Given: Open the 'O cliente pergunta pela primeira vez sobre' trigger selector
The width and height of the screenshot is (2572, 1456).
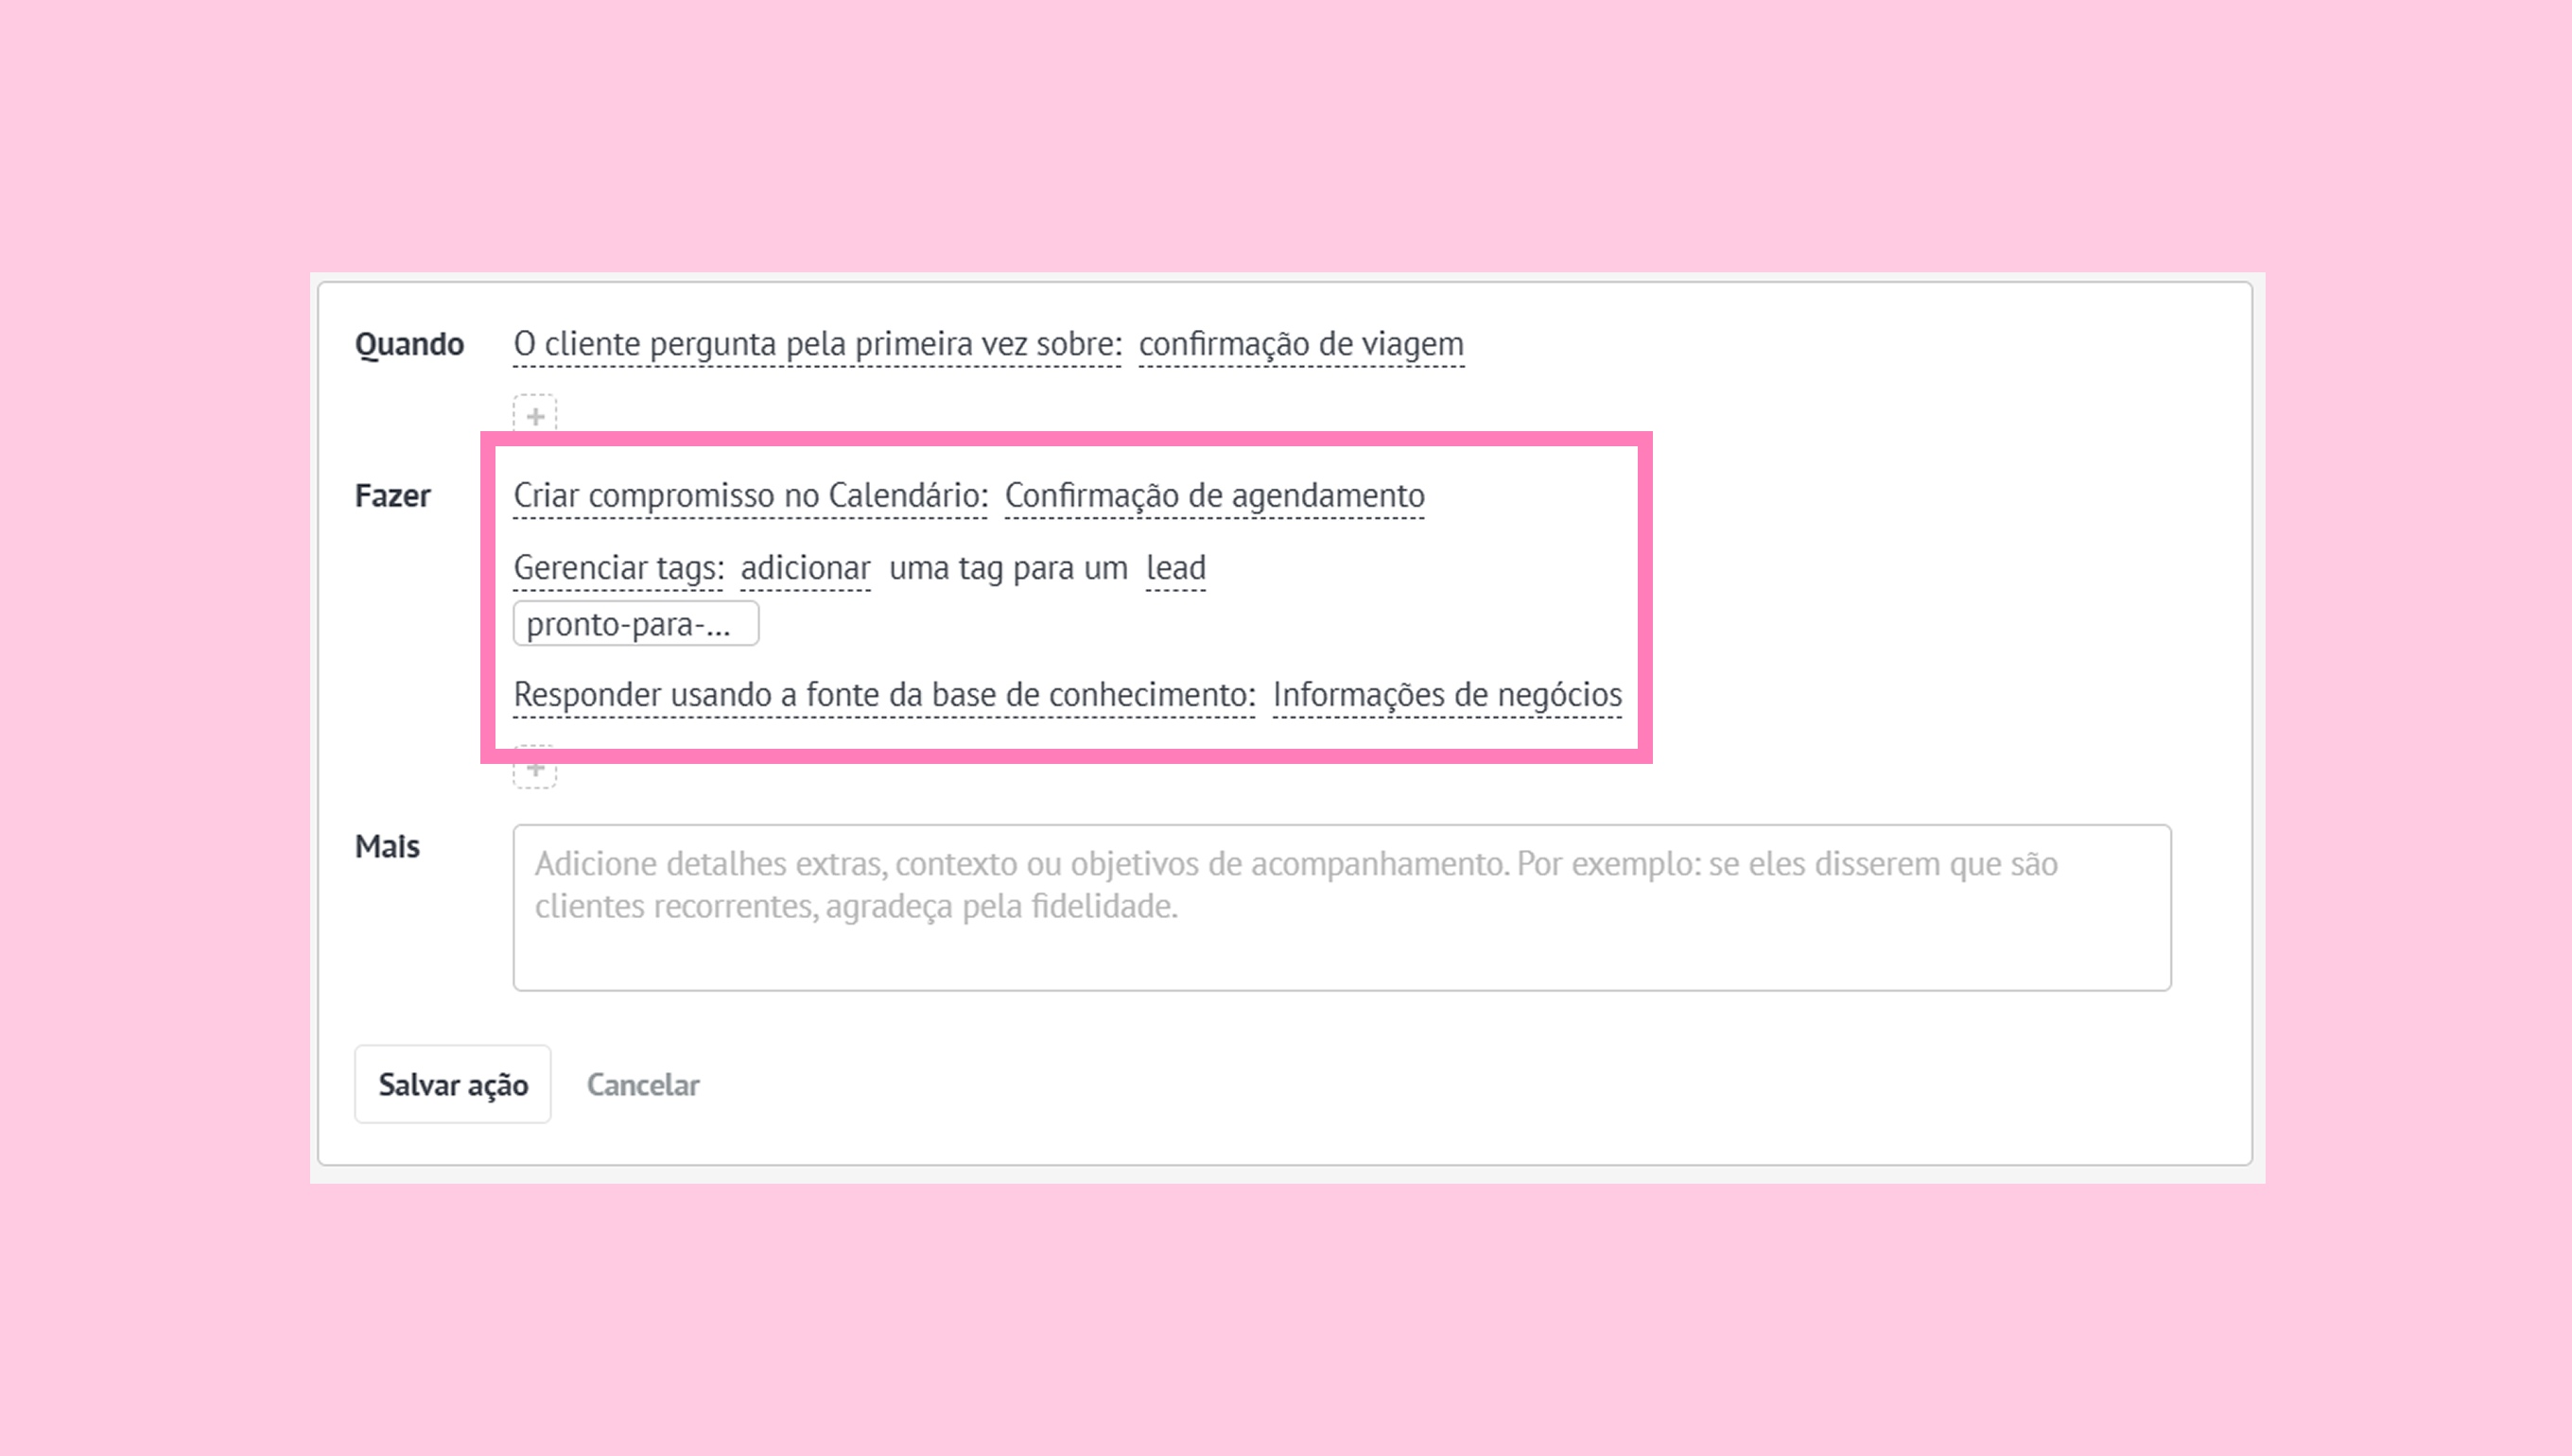Looking at the screenshot, I should (817, 344).
